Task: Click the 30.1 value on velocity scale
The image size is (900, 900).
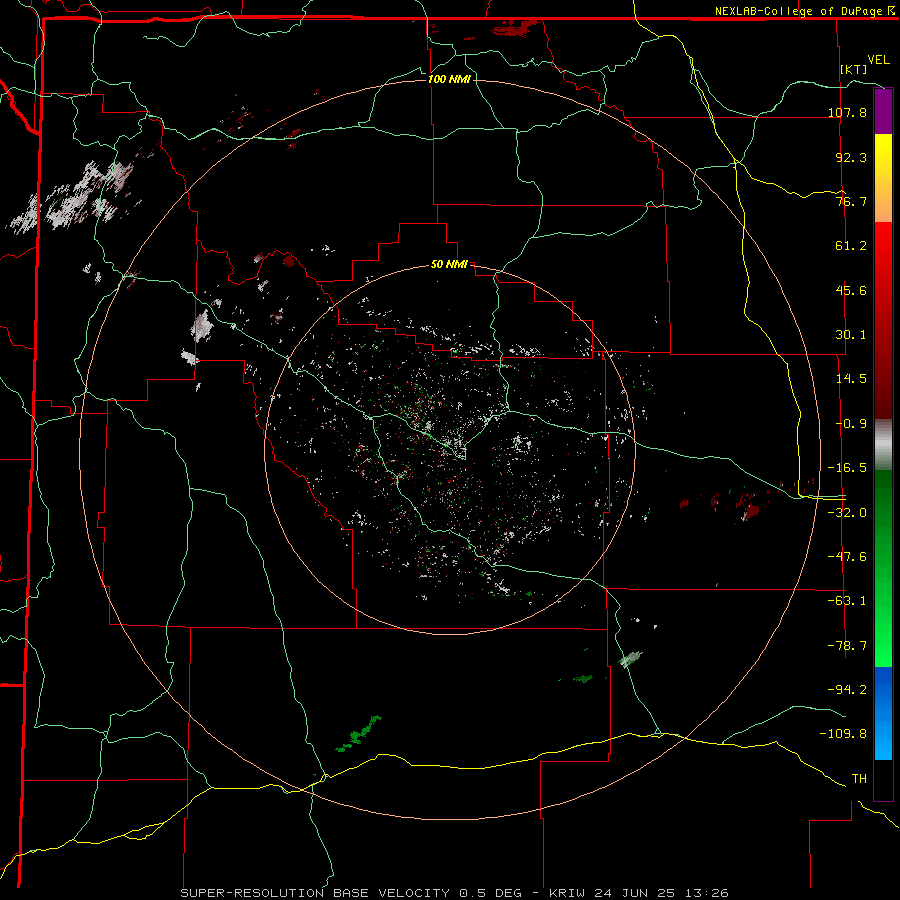Action: (x=851, y=334)
